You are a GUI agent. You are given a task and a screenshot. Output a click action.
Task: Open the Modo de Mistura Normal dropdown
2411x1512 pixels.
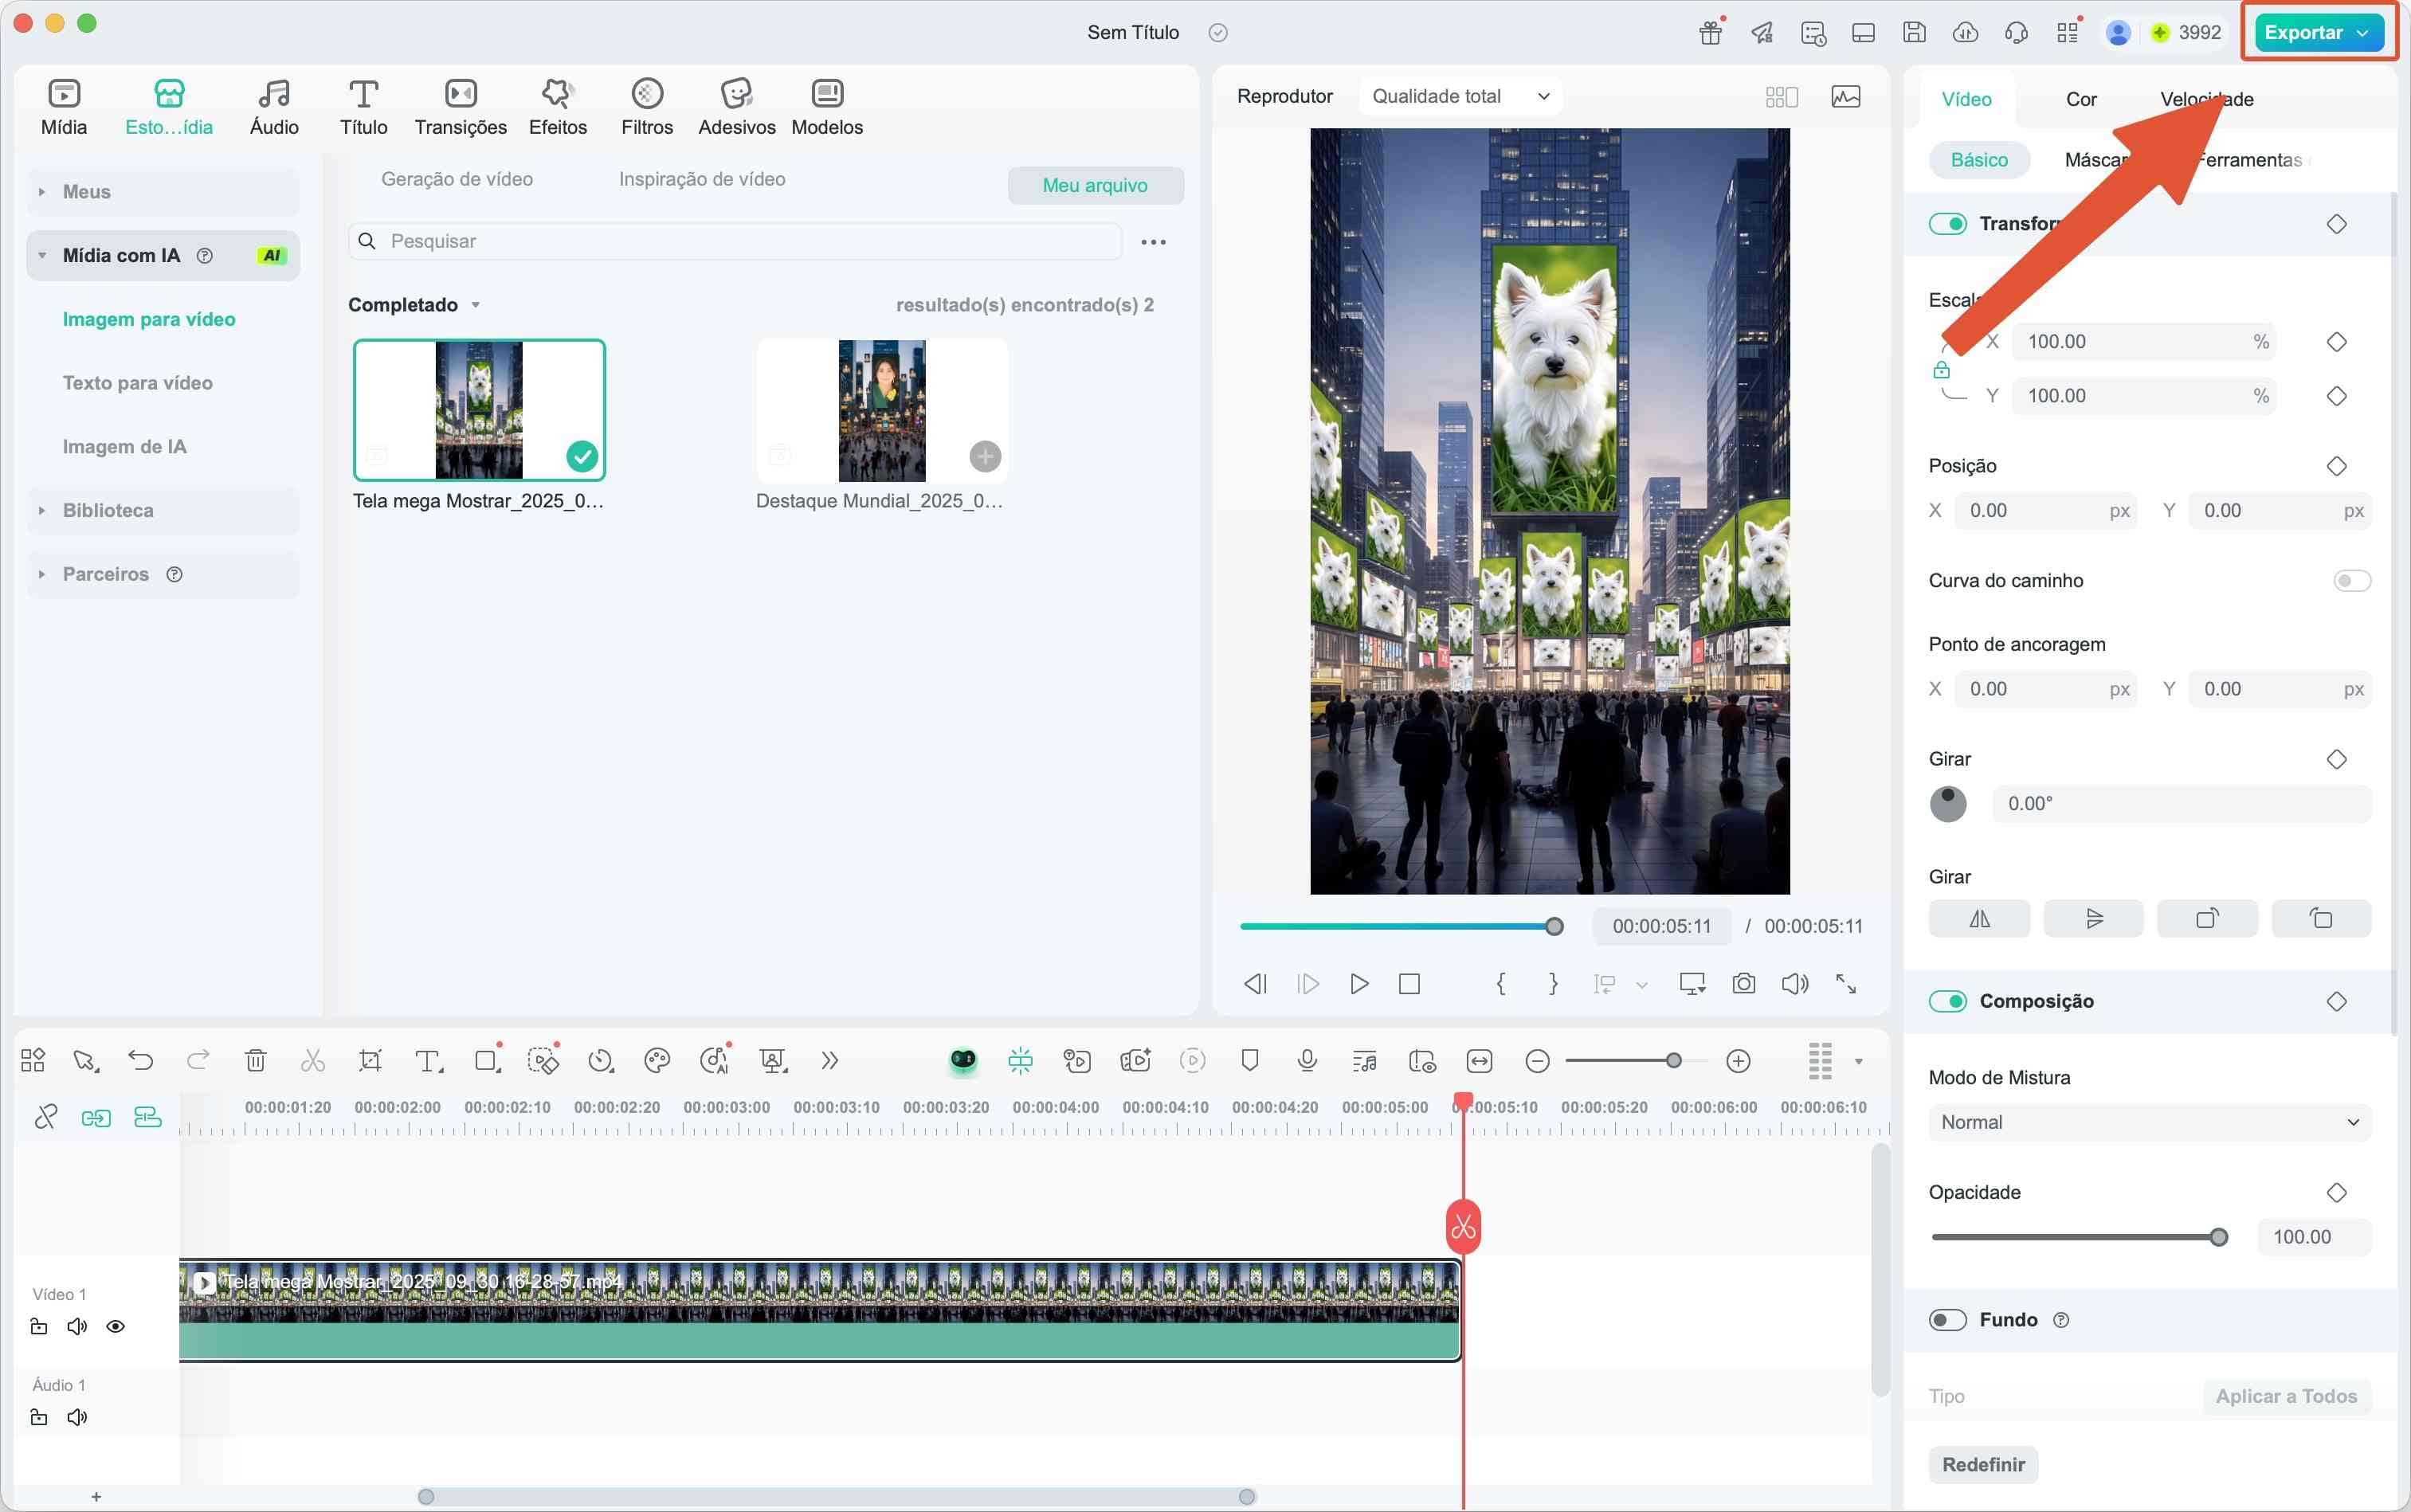pyautogui.click(x=2149, y=1122)
